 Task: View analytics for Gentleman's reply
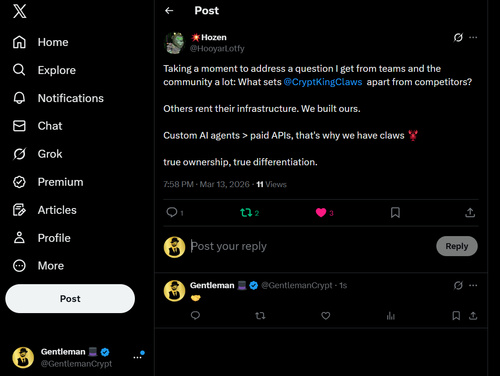click(x=391, y=316)
